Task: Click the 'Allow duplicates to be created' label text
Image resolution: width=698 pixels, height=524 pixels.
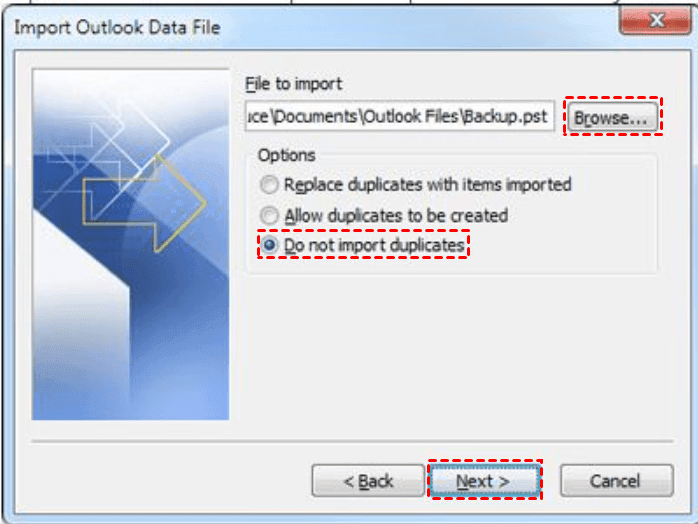Action: [395, 215]
